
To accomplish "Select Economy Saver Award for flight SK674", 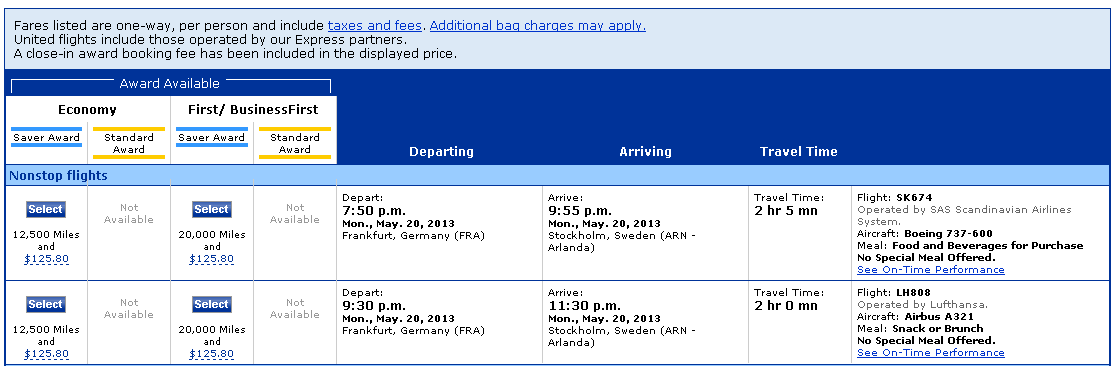I will pyautogui.click(x=45, y=210).
